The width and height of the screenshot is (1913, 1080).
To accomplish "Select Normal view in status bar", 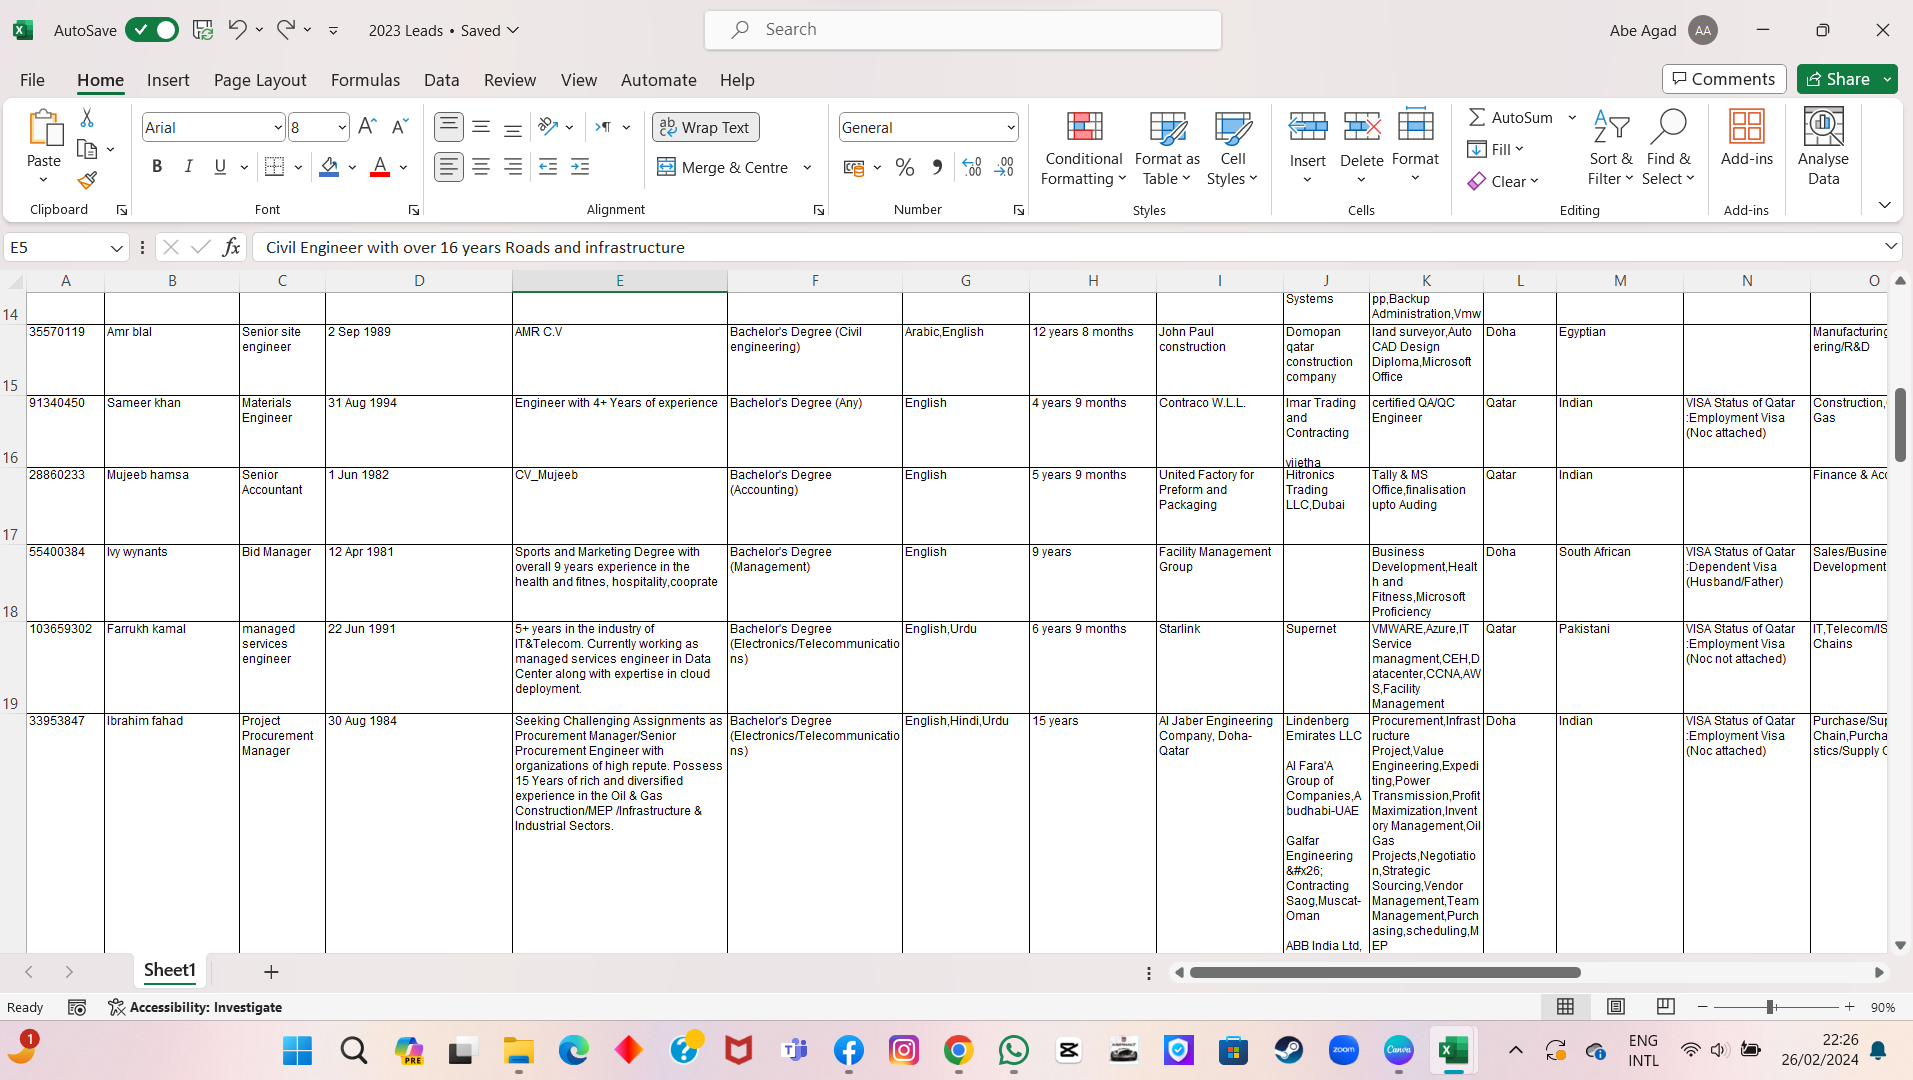I will [1566, 1007].
